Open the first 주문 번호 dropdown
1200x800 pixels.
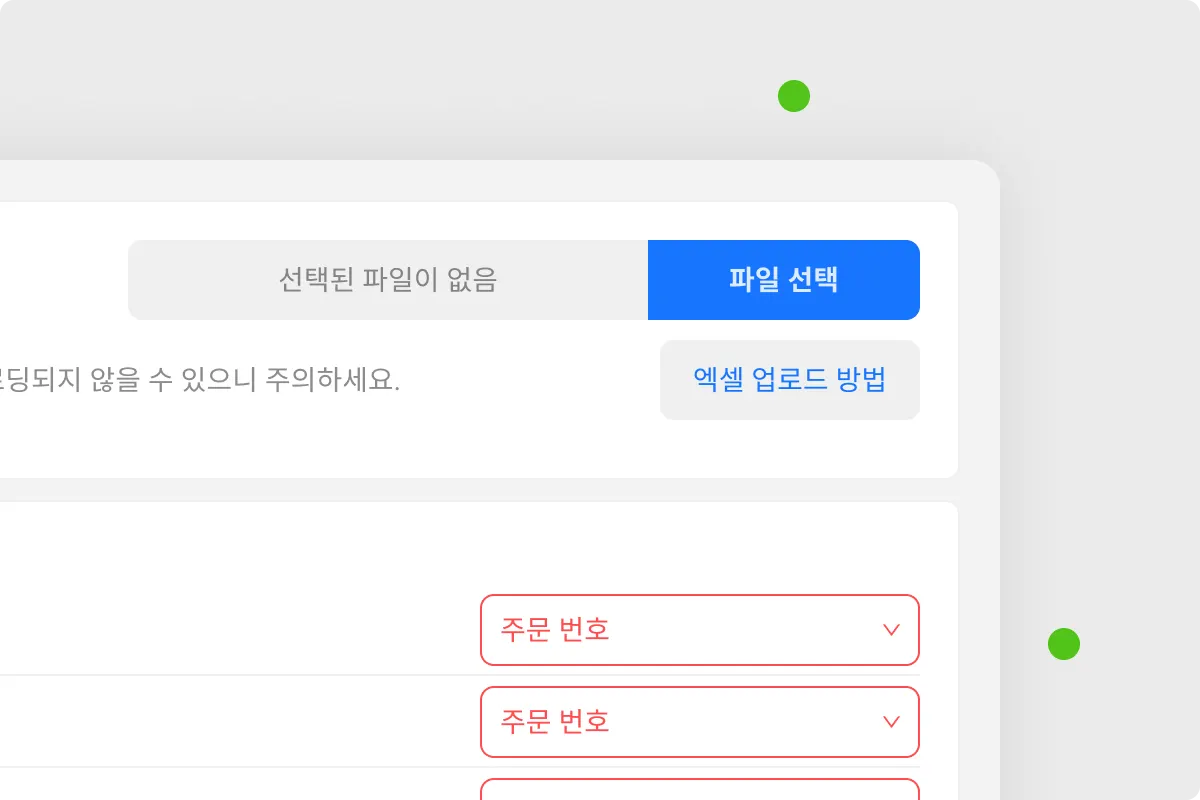(x=699, y=630)
